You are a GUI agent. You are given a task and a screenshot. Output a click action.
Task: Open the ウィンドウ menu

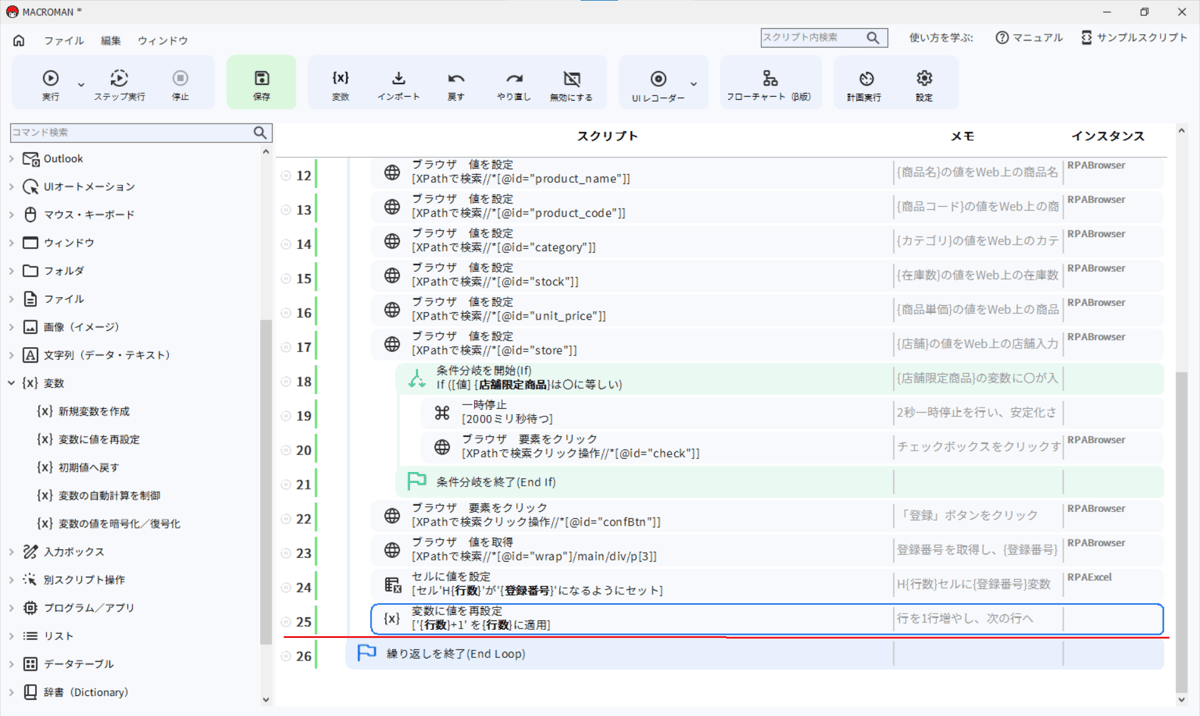coord(163,41)
